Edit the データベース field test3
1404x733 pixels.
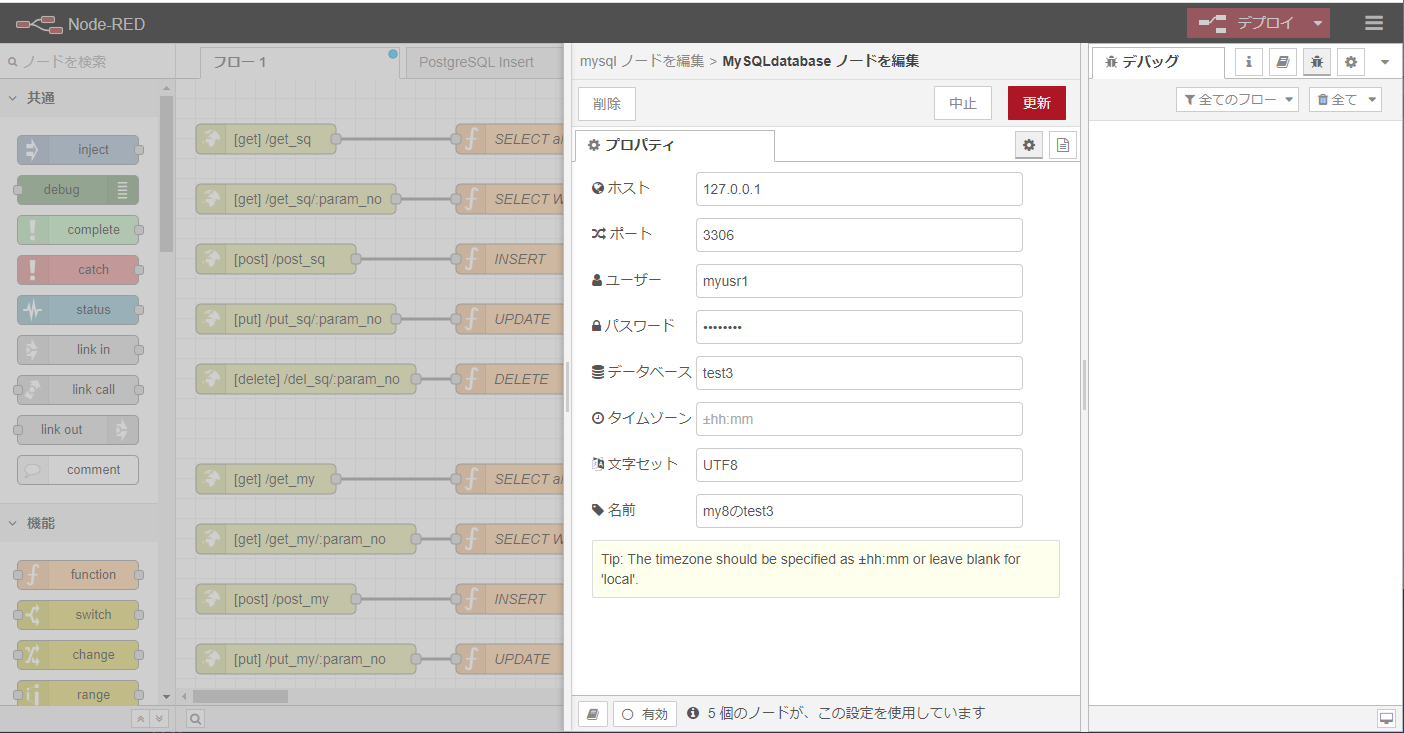click(859, 373)
